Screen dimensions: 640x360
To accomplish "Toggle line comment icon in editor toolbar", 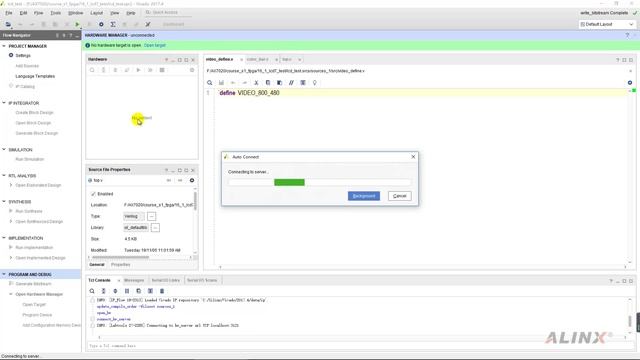I will click(x=291, y=83).
